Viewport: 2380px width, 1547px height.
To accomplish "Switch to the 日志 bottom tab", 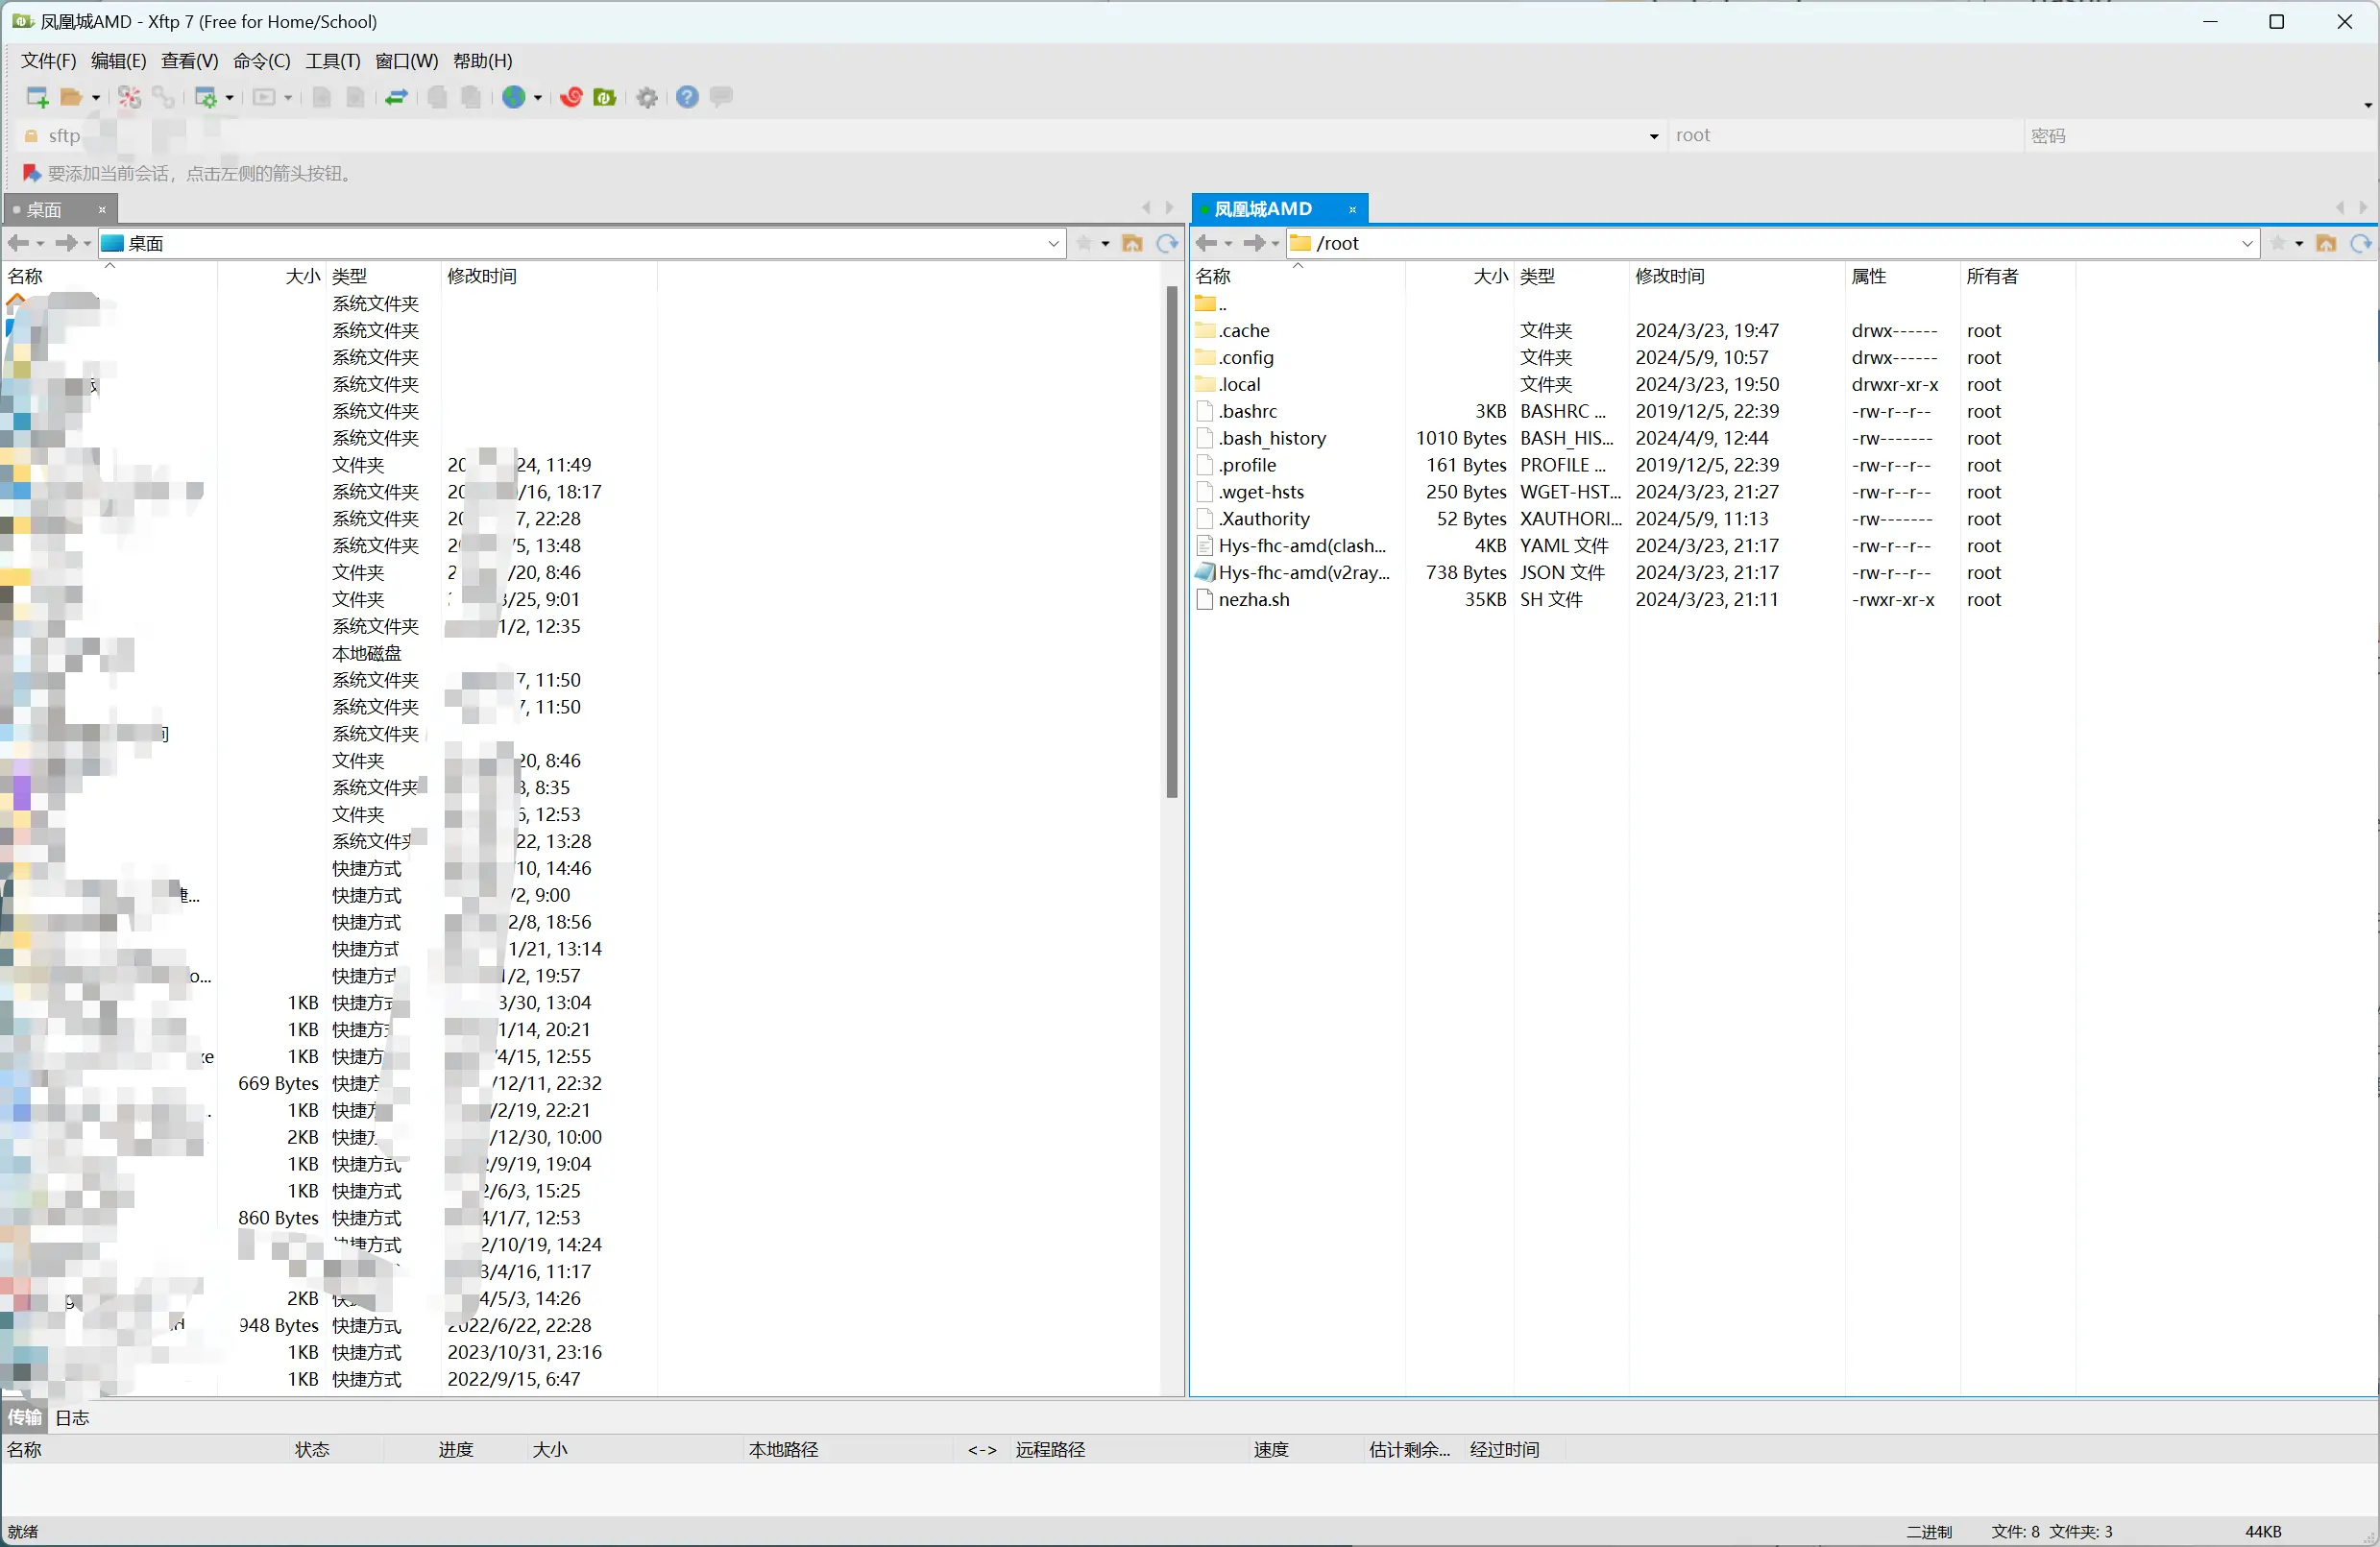I will [x=72, y=1417].
